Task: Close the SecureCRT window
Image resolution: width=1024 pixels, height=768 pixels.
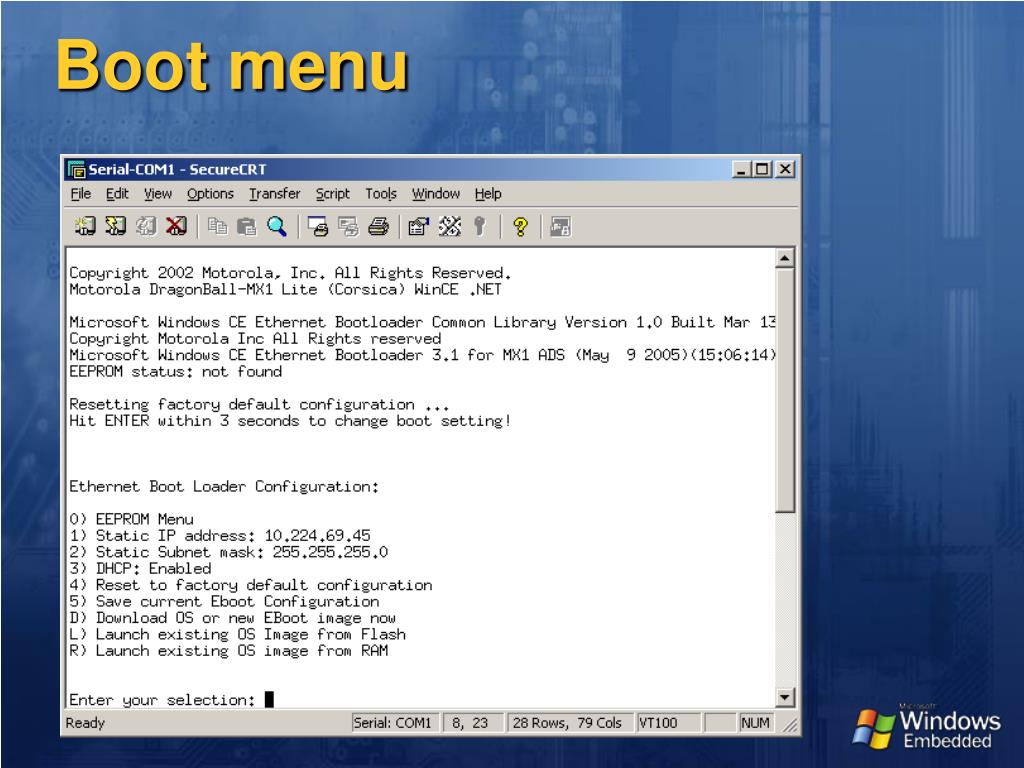Action: (x=786, y=170)
